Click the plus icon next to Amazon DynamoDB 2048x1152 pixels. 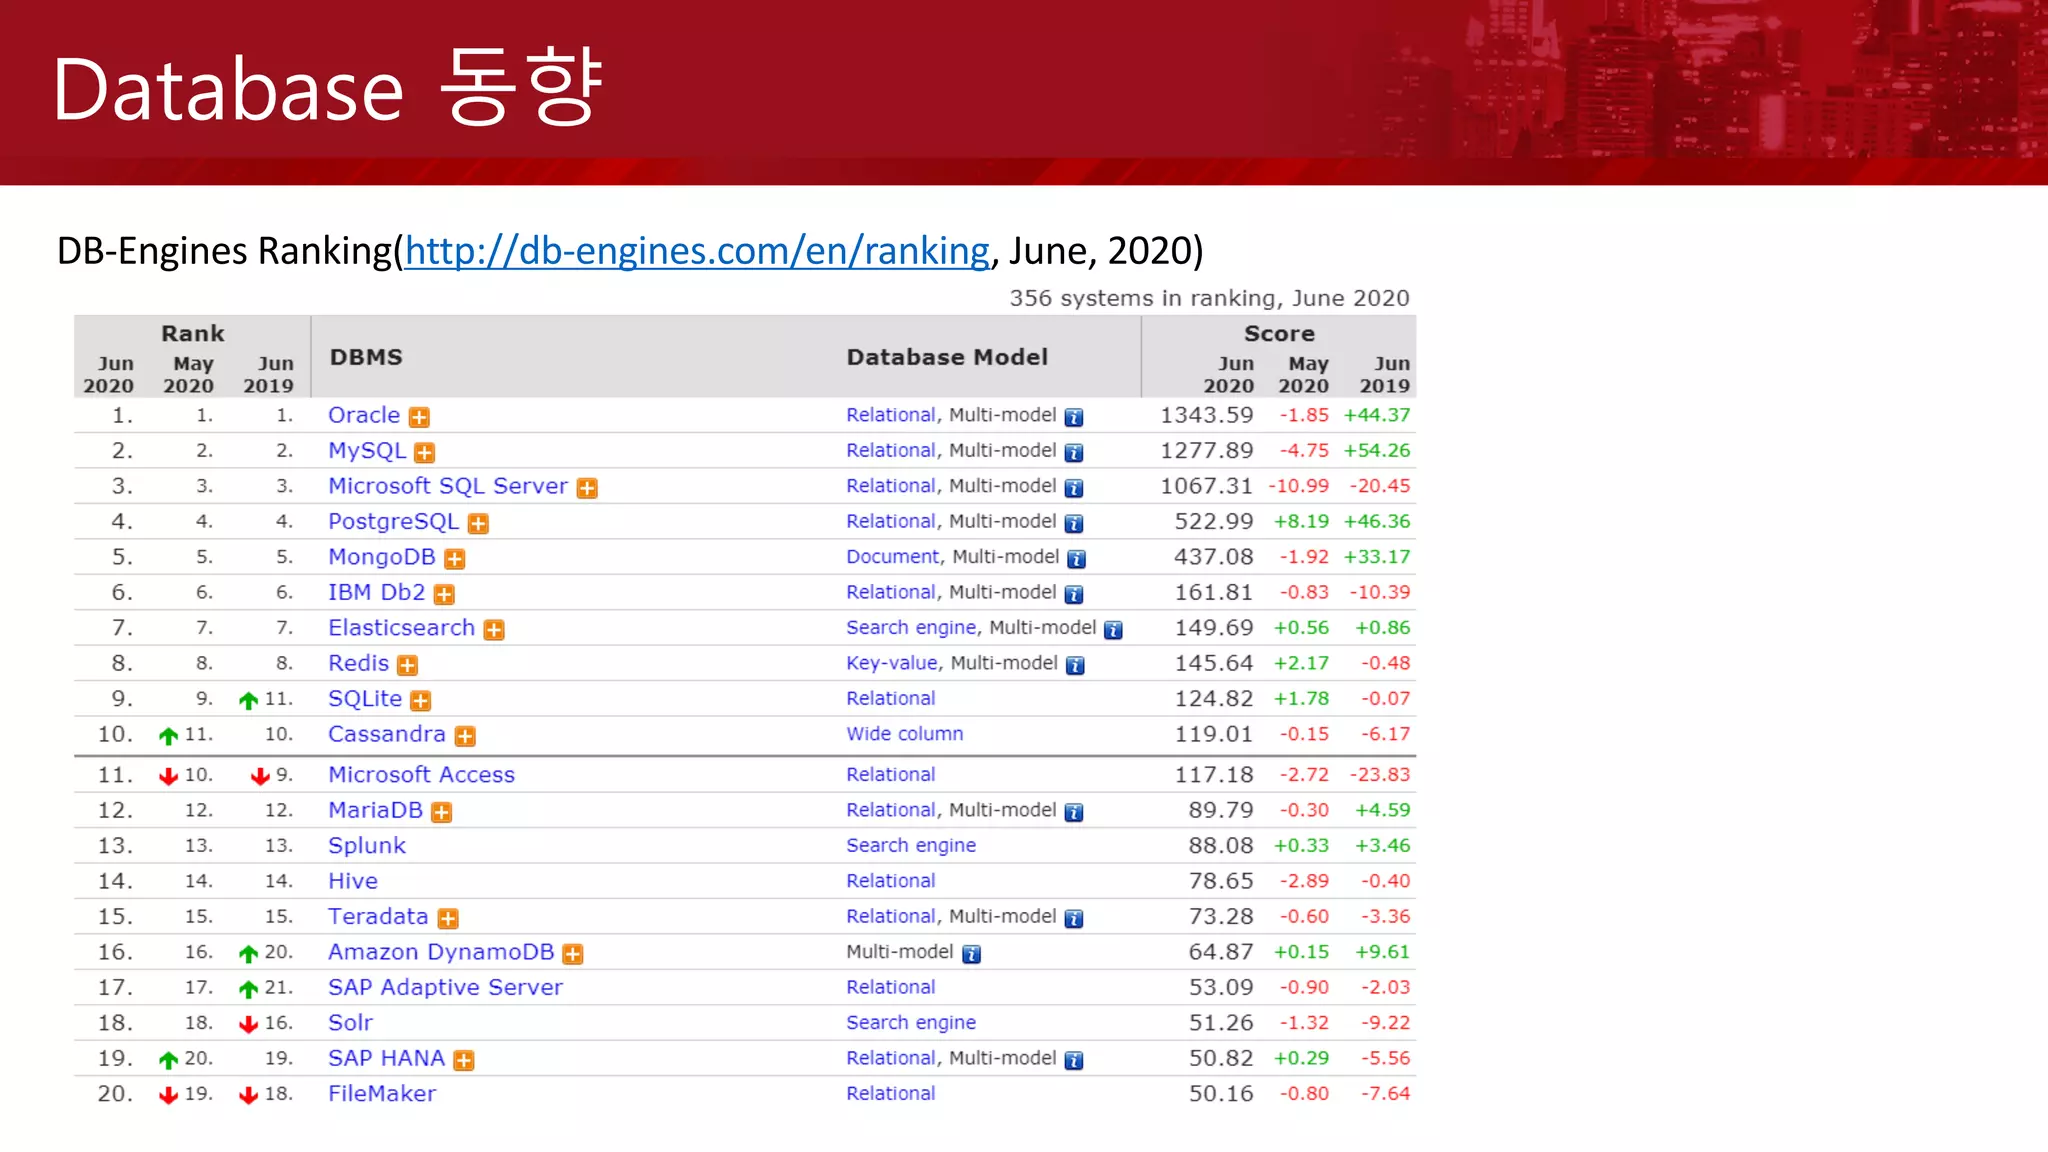(x=573, y=954)
